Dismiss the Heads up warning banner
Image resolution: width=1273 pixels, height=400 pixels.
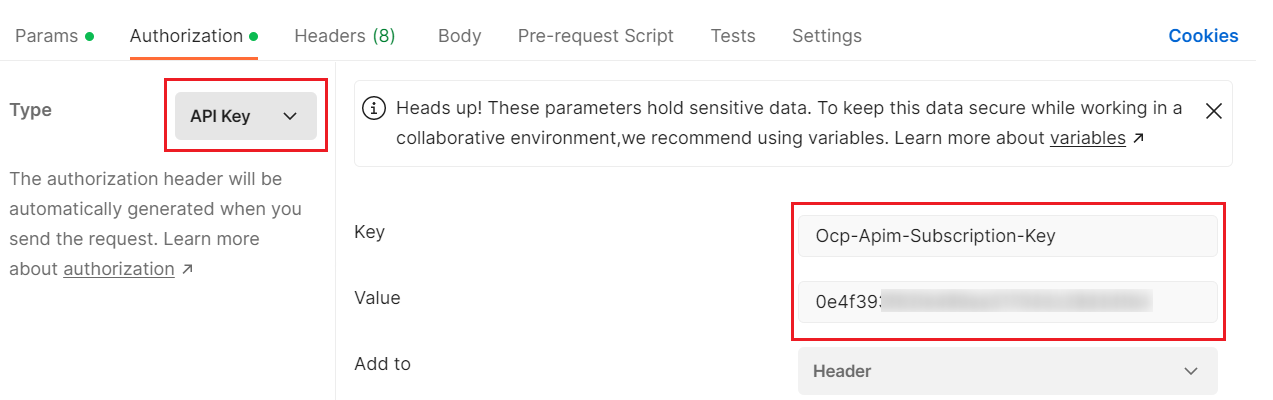[x=1214, y=111]
